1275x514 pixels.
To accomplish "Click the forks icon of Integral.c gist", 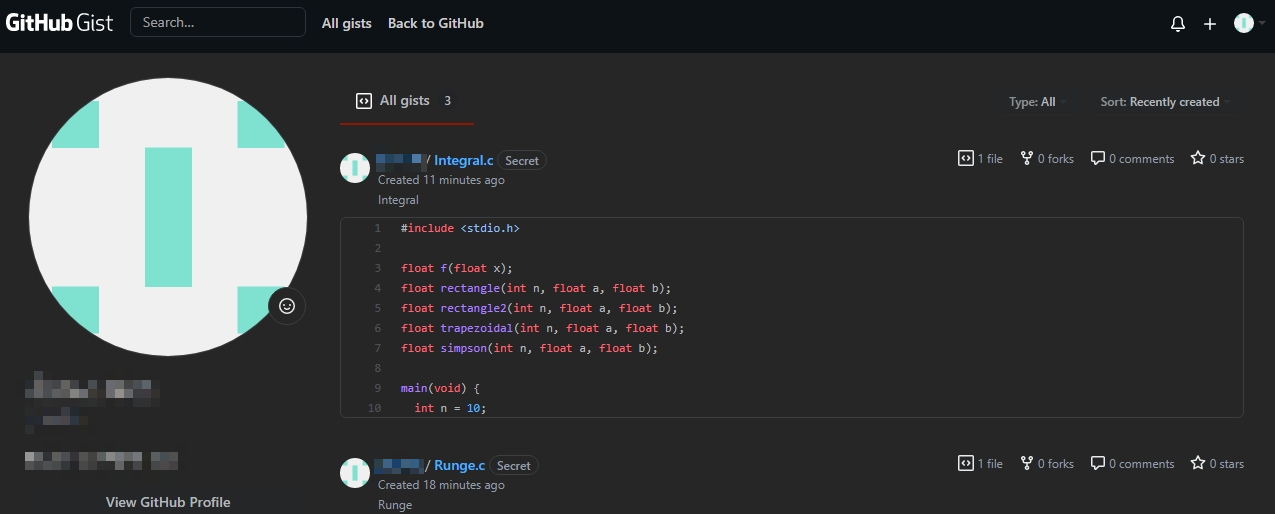I will tap(1026, 158).
